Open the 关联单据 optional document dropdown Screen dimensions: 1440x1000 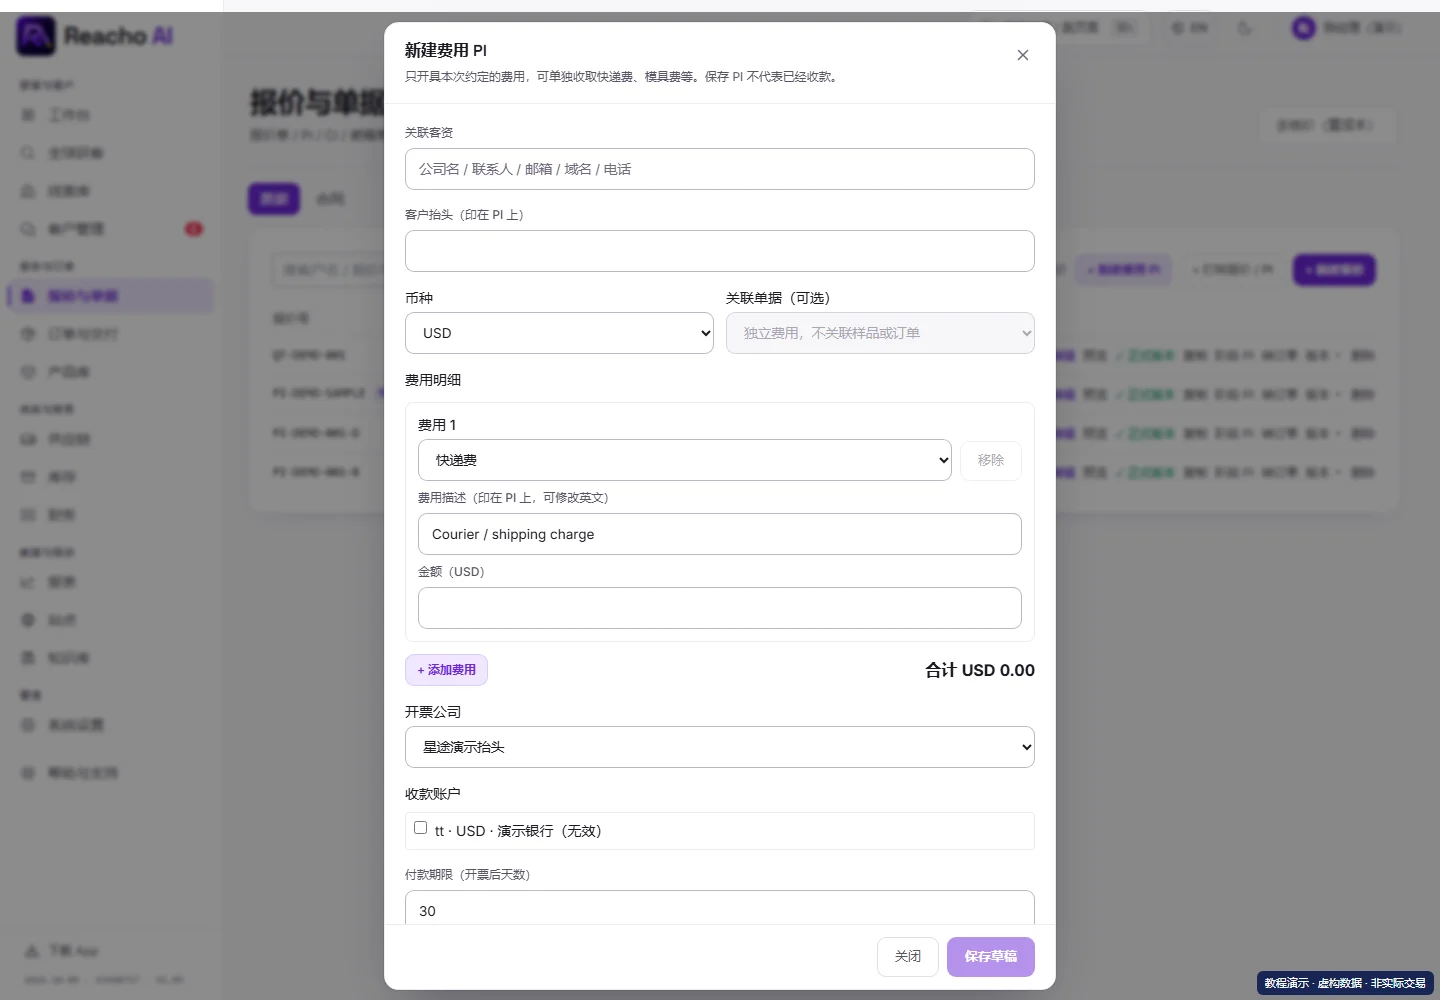pyautogui.click(x=880, y=333)
